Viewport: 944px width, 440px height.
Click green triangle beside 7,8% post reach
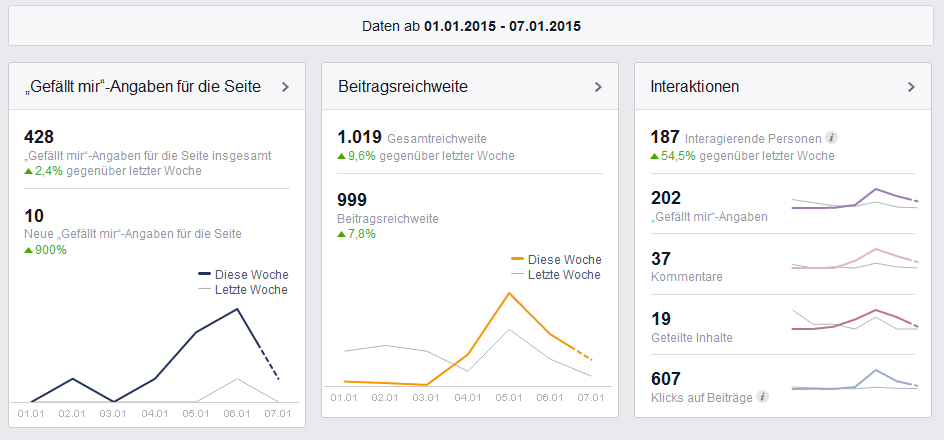point(341,234)
